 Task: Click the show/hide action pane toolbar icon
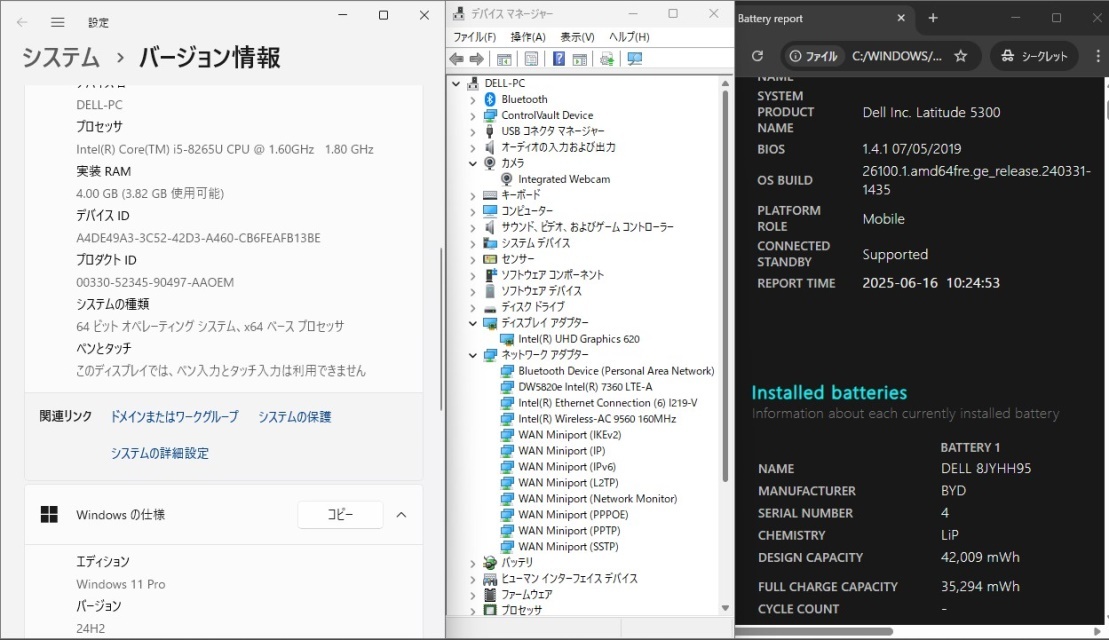tap(580, 59)
